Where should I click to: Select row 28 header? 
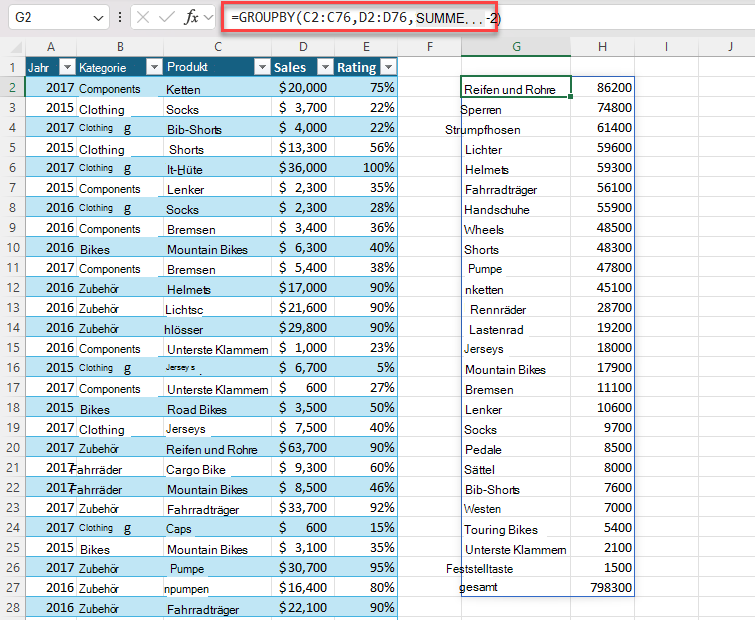(13, 607)
